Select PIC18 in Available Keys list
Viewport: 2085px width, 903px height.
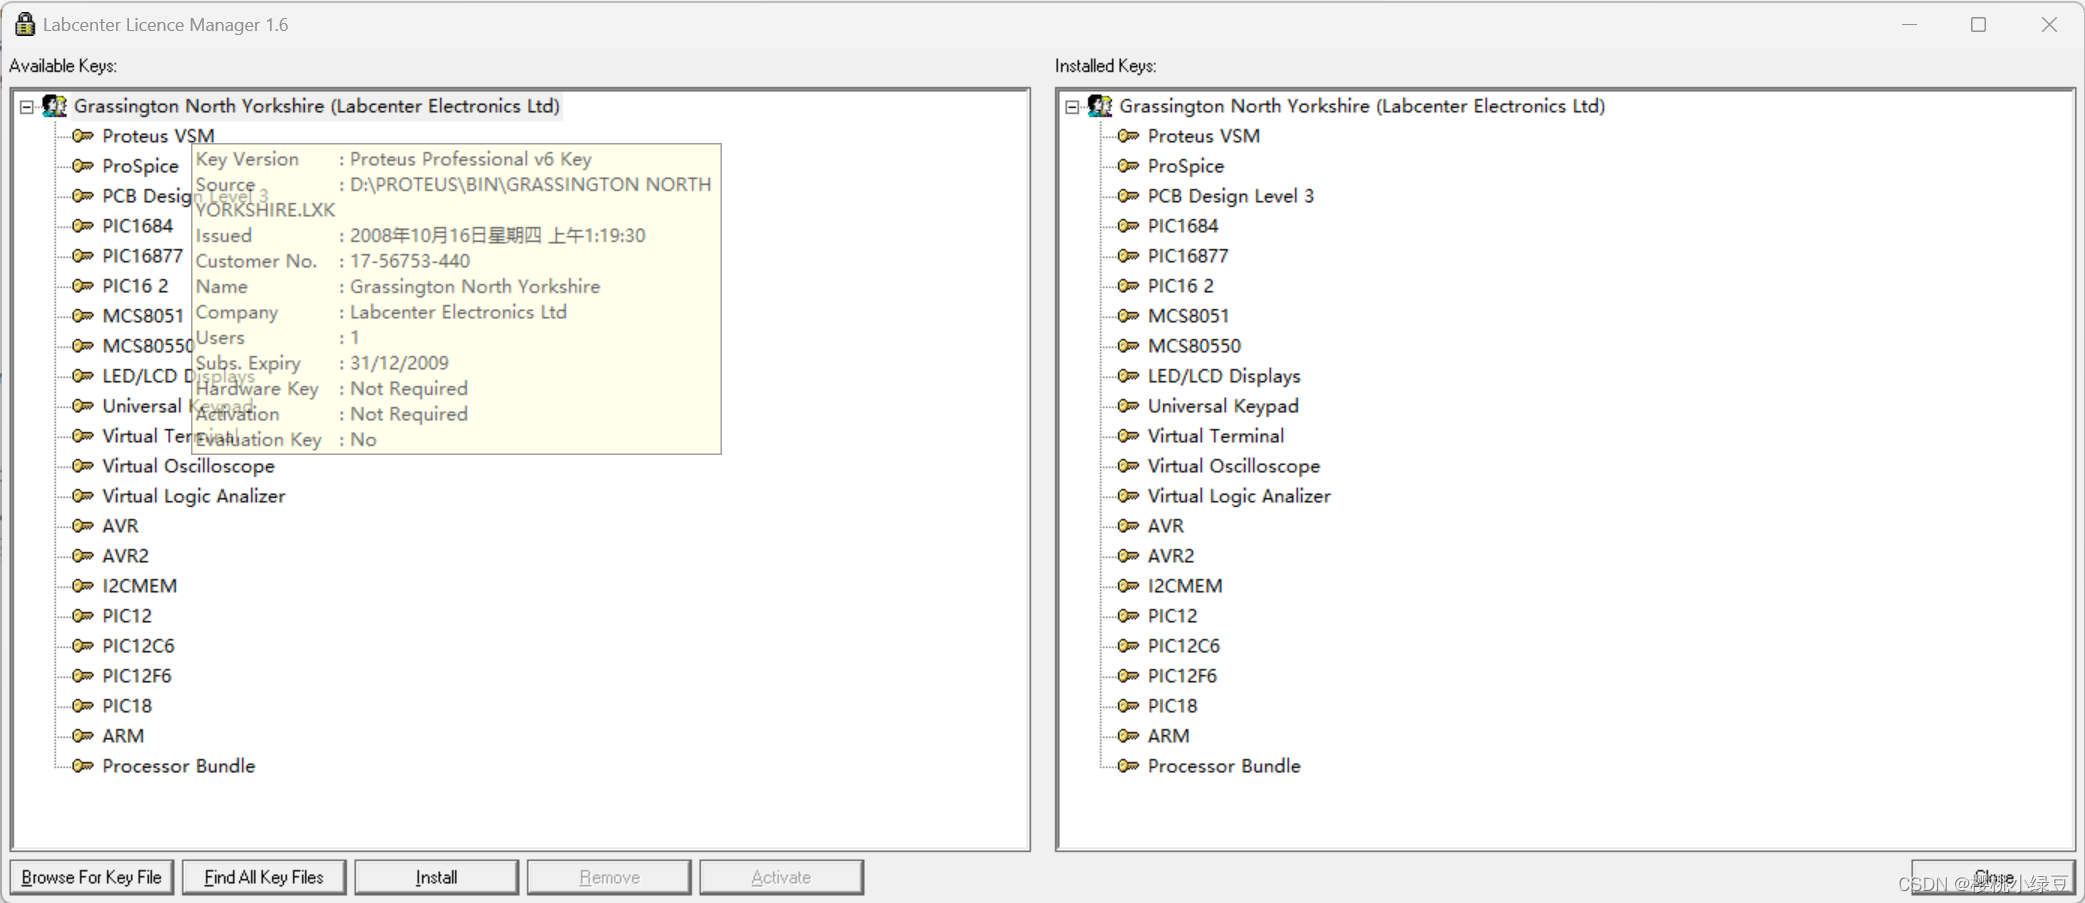tap(127, 706)
